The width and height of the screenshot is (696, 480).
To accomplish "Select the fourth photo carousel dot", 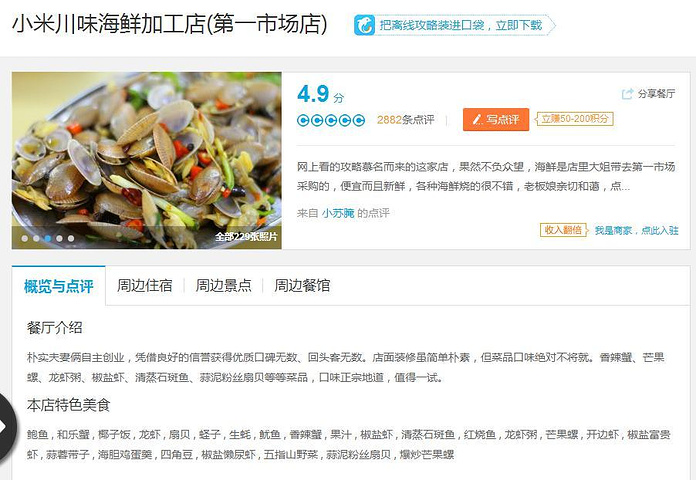I will (59, 238).
